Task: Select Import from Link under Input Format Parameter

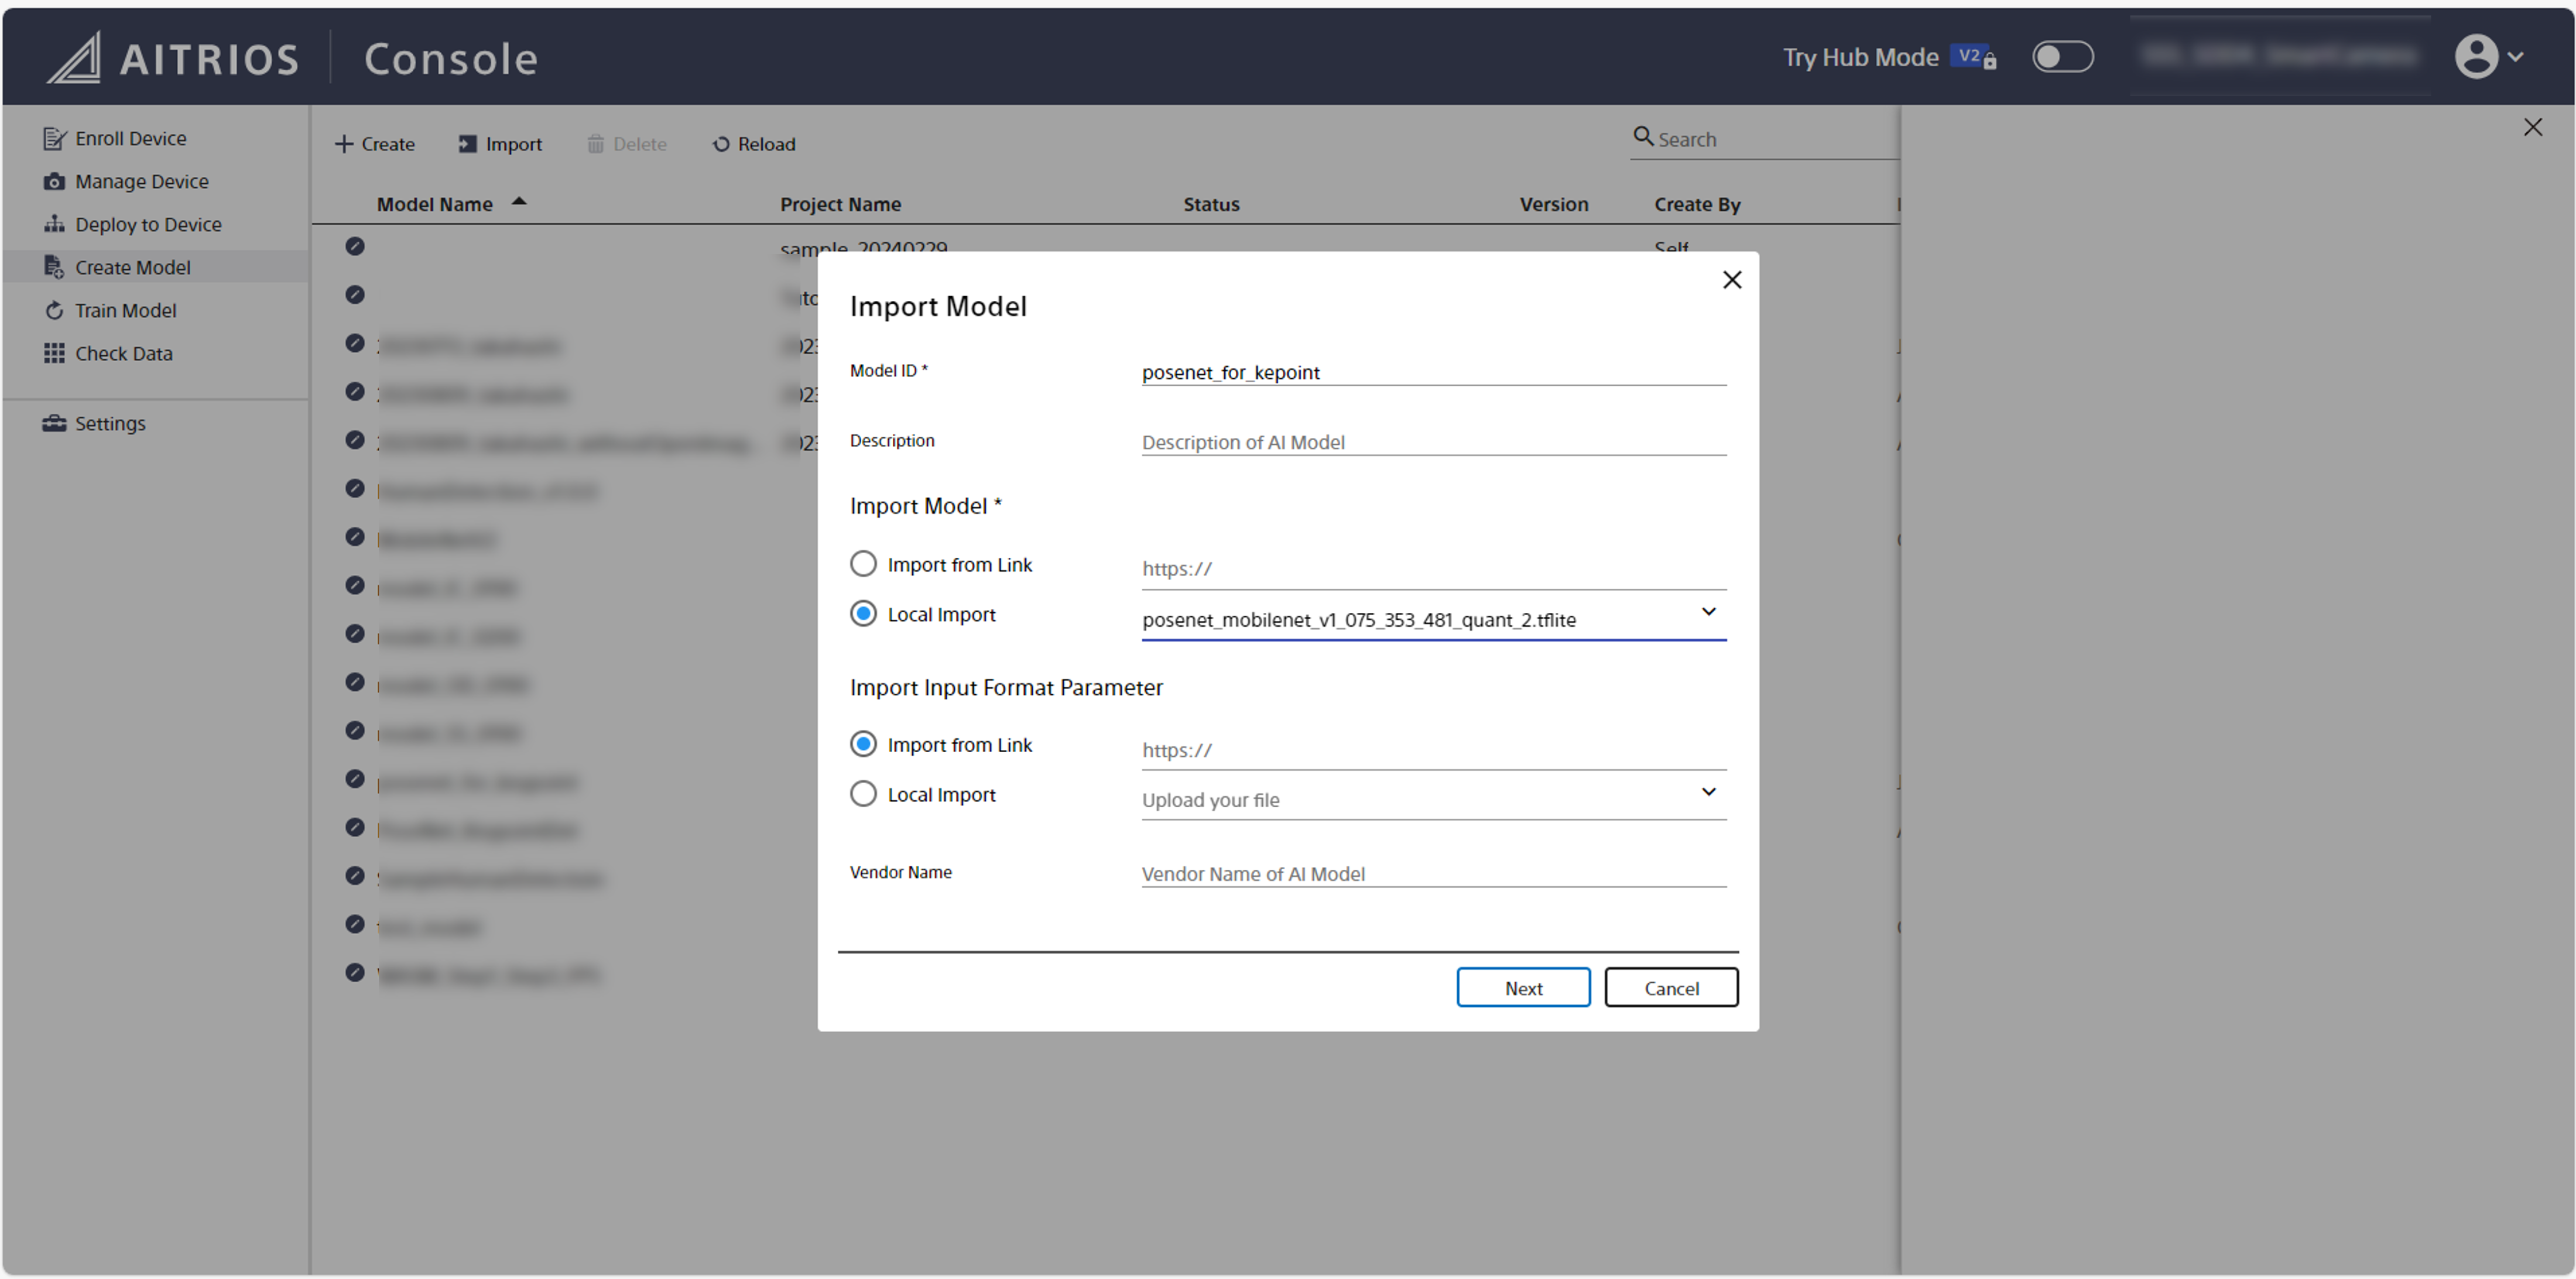Action: [863, 744]
